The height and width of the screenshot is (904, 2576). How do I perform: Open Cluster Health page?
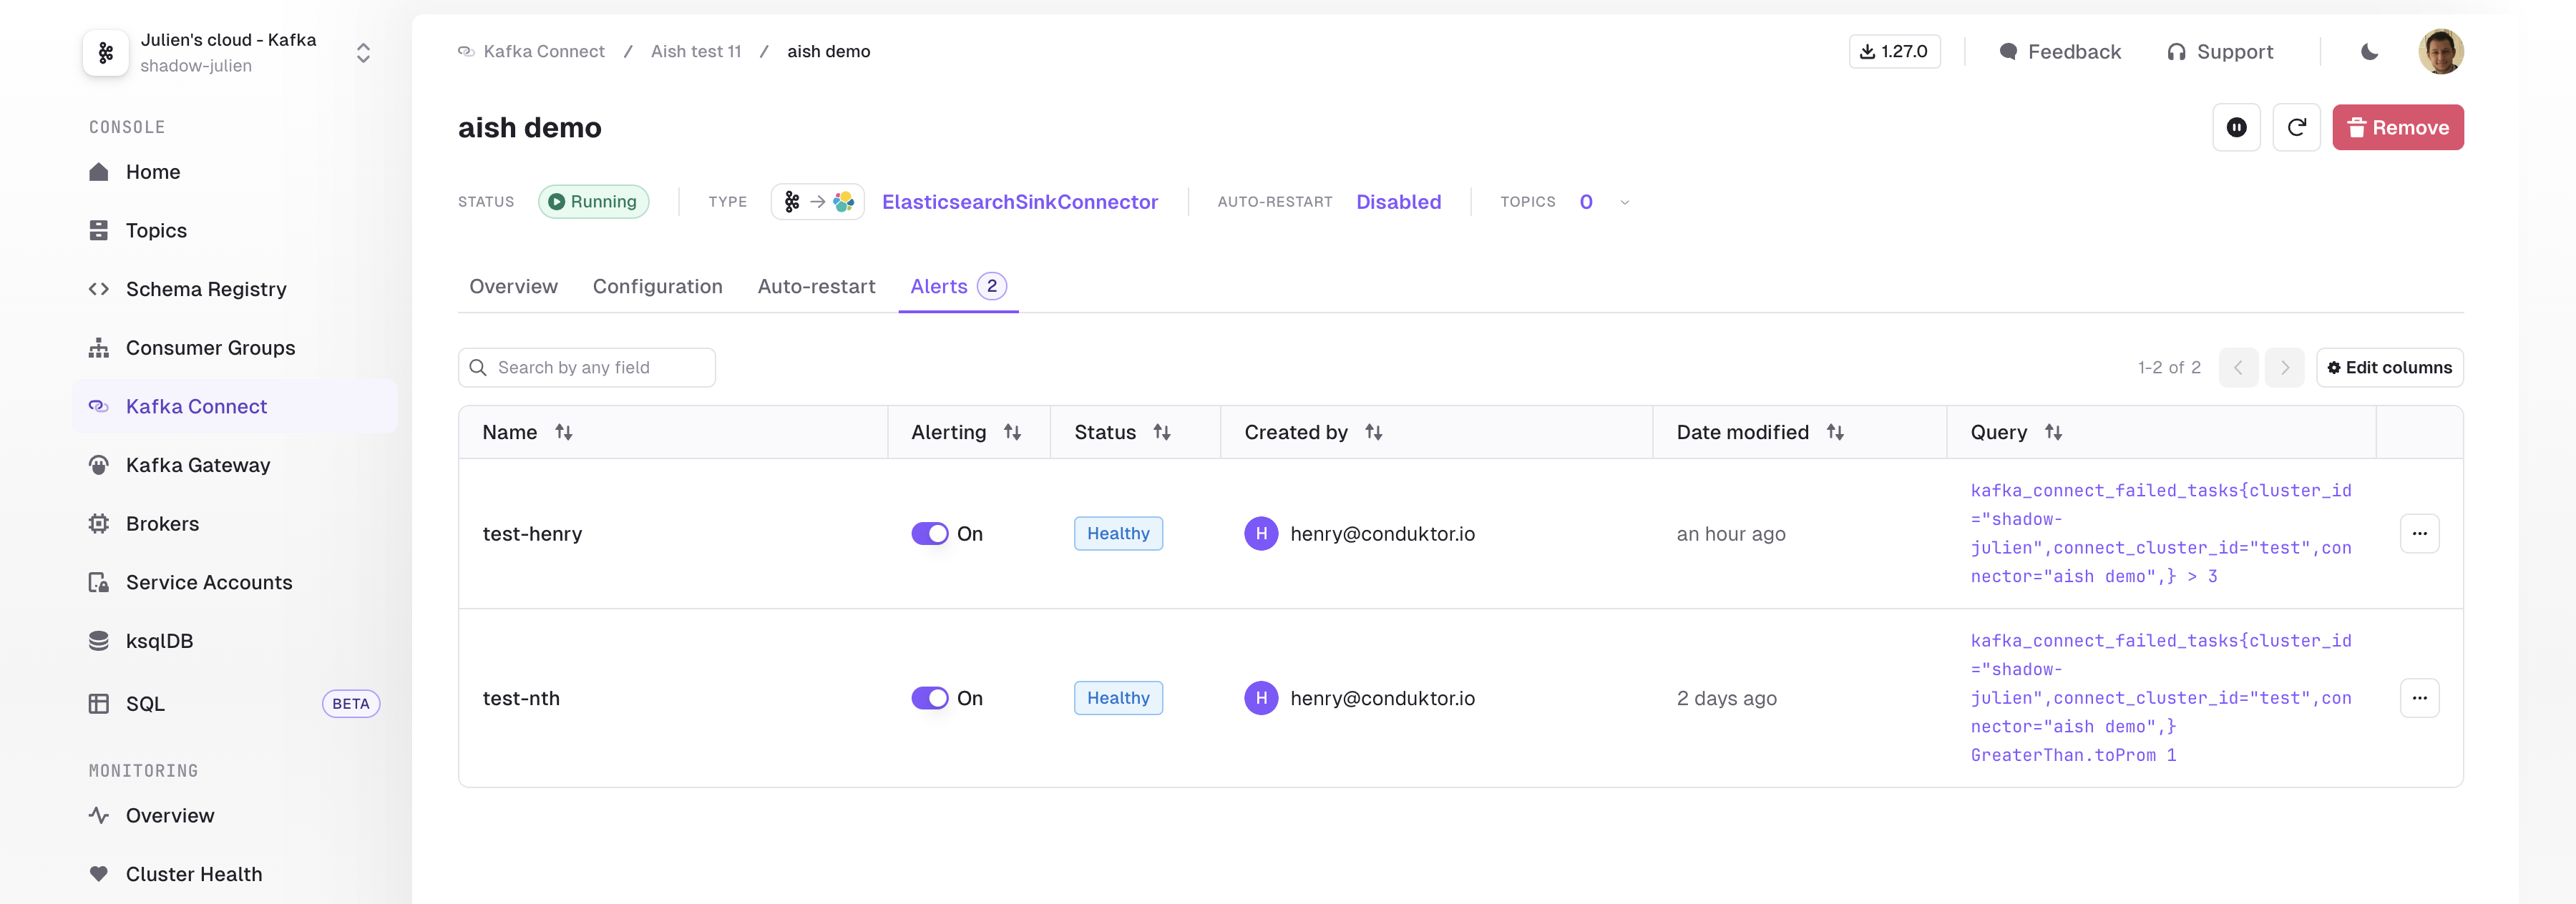click(234, 874)
